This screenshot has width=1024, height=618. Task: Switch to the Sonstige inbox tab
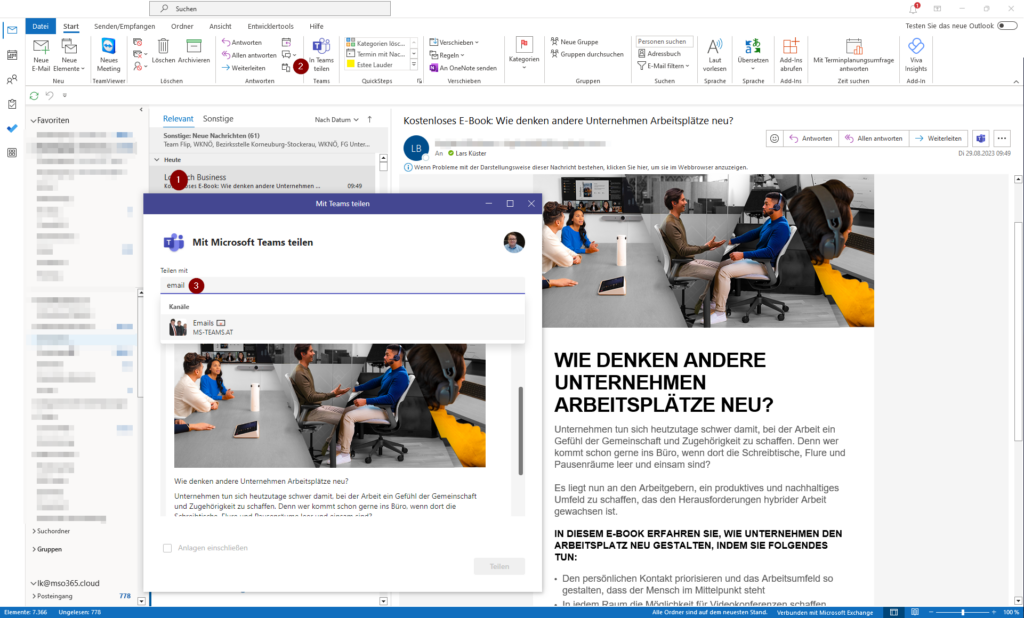pyautogui.click(x=218, y=119)
